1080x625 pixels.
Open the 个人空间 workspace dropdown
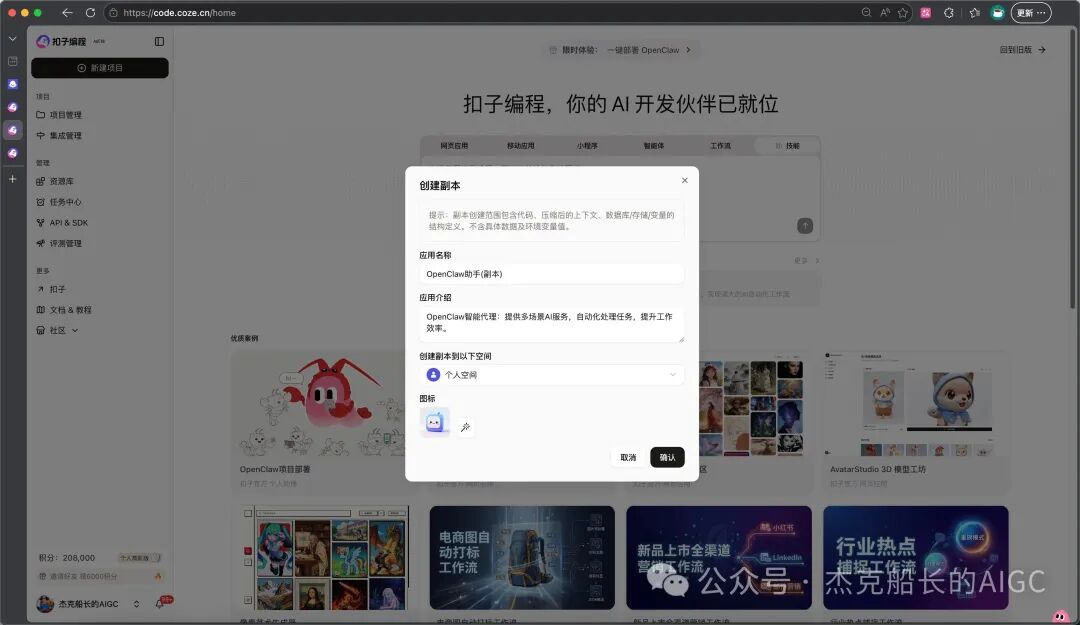pyautogui.click(x=551, y=375)
